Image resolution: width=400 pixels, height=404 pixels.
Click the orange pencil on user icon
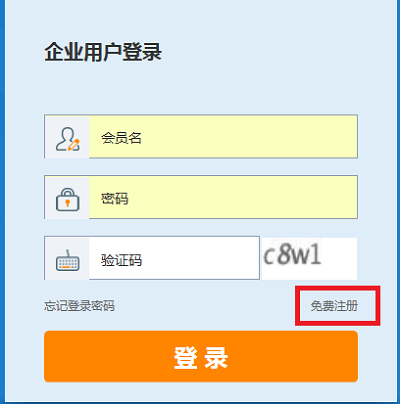74,145
